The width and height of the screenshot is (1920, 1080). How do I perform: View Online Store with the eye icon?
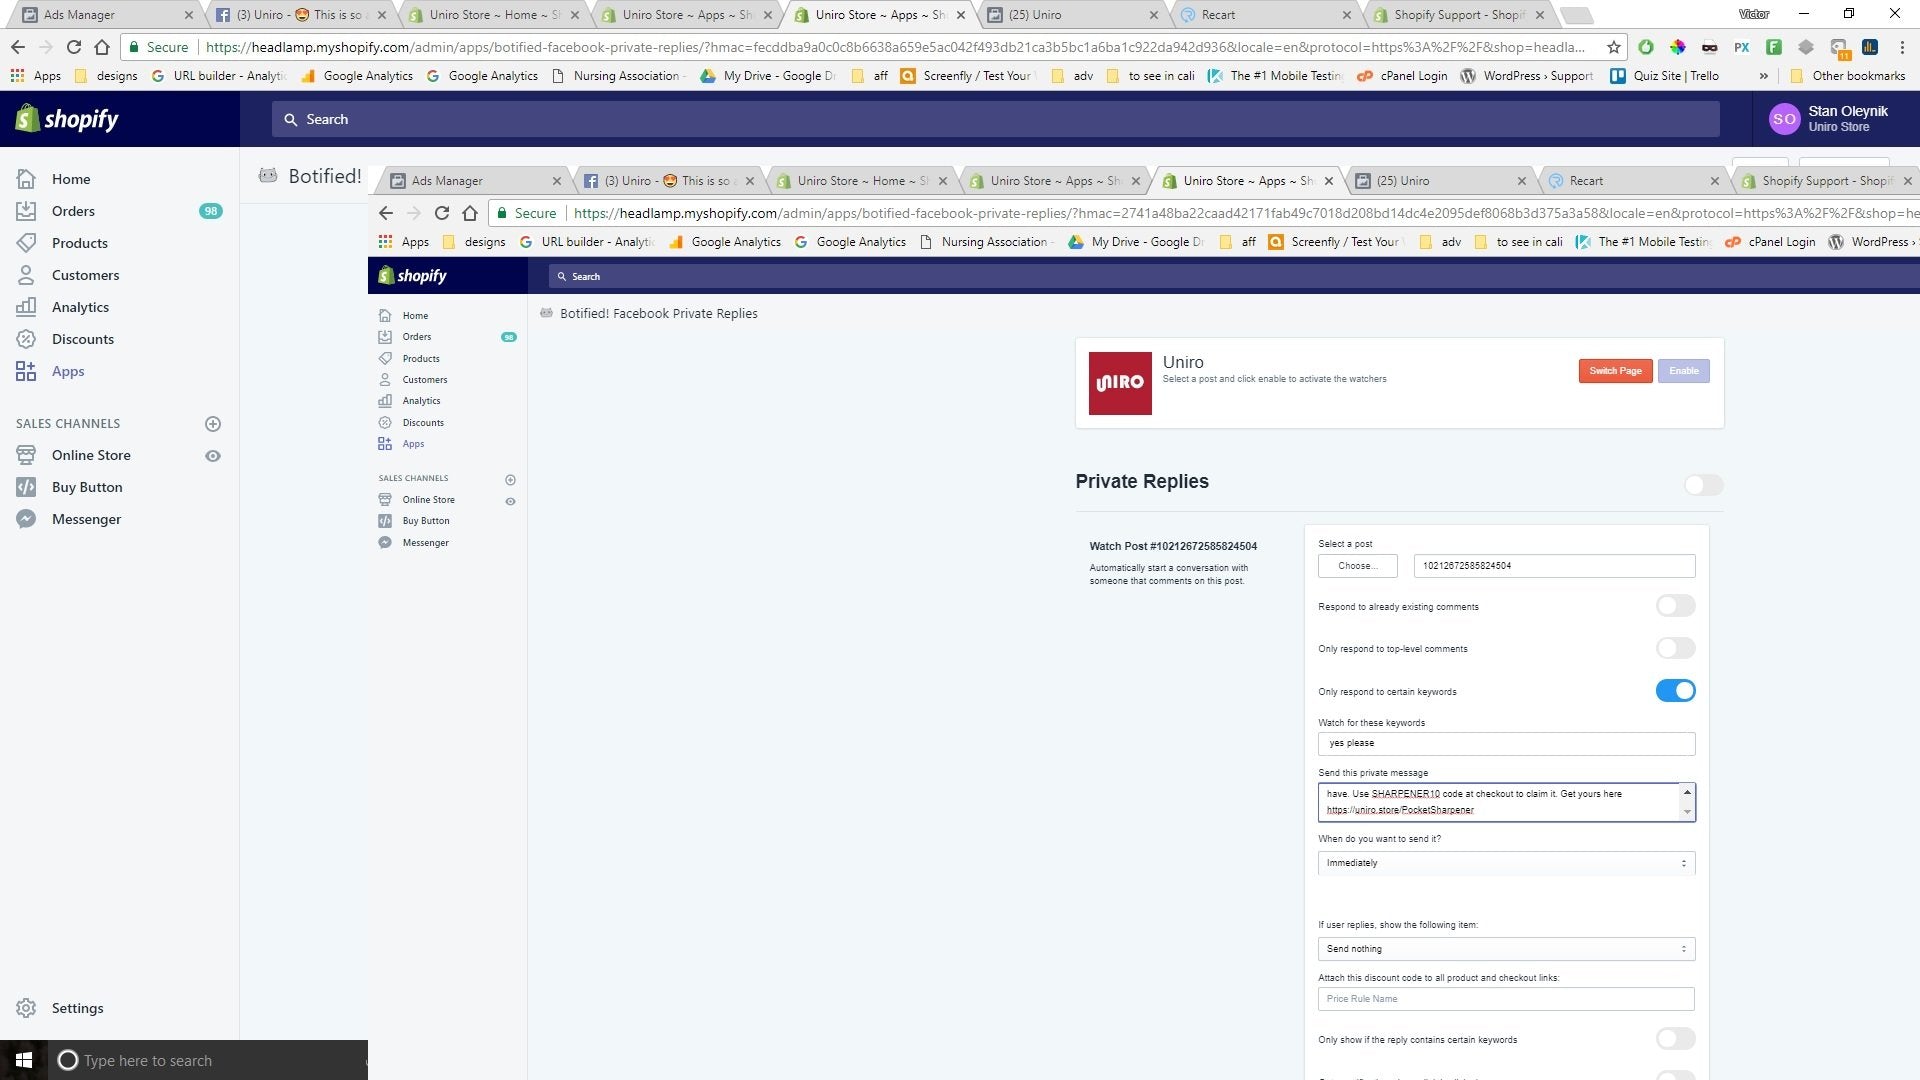212,456
